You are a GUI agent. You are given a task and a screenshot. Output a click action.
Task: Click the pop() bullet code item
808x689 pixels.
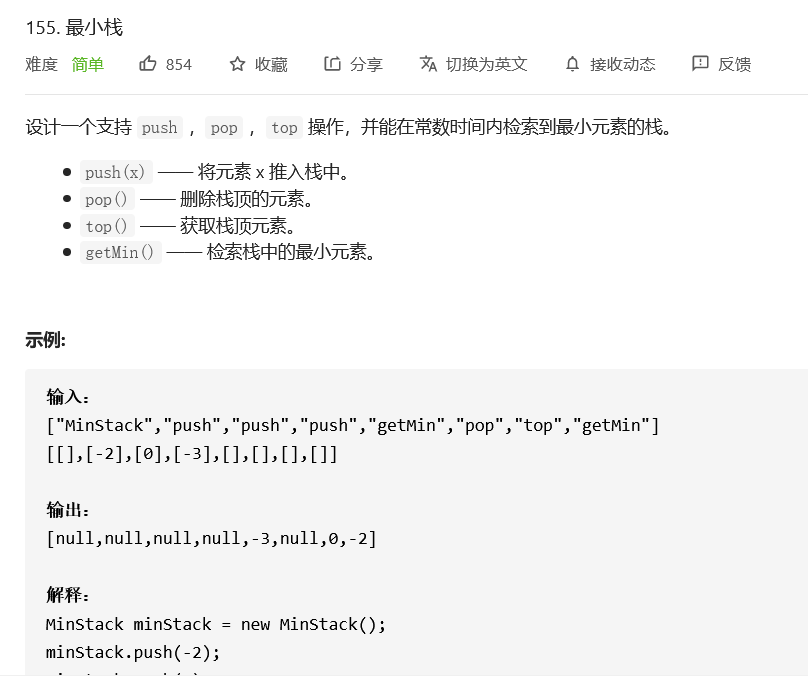107,199
